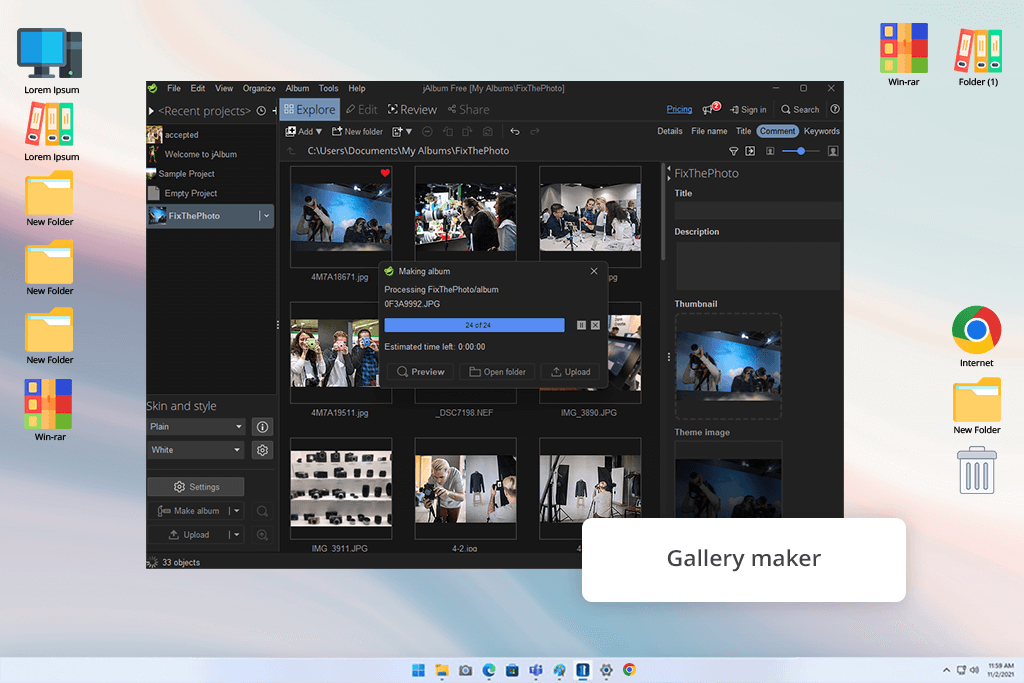The height and width of the screenshot is (683, 1024).
Task: Click the preview album magnifier icon
Action: [x=263, y=511]
